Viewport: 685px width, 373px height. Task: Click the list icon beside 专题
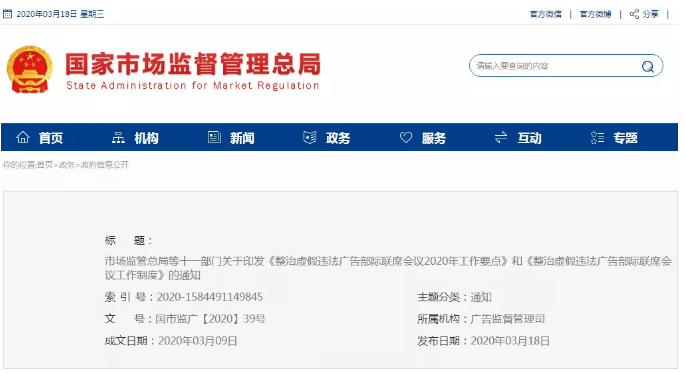pyautogui.click(x=597, y=138)
